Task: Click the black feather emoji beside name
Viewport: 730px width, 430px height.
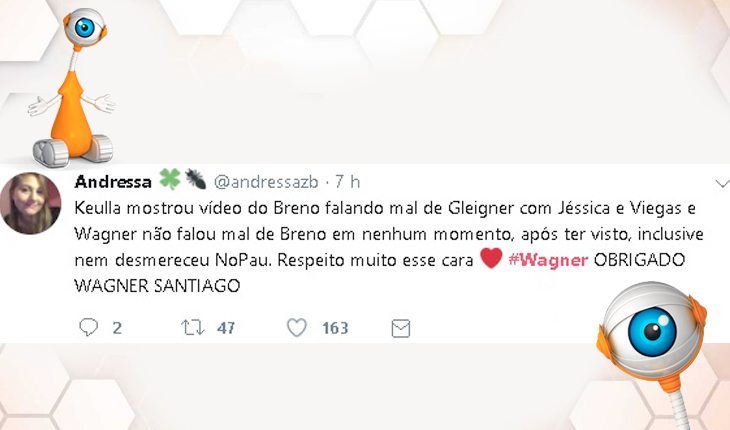Action: pyautogui.click(x=196, y=179)
